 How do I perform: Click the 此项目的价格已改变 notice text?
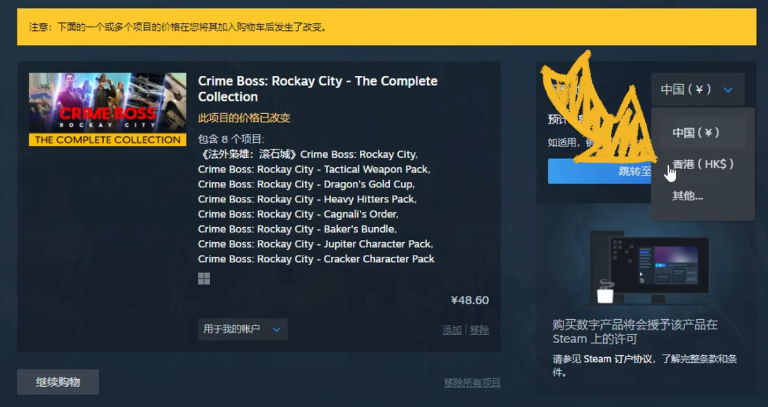(x=244, y=118)
